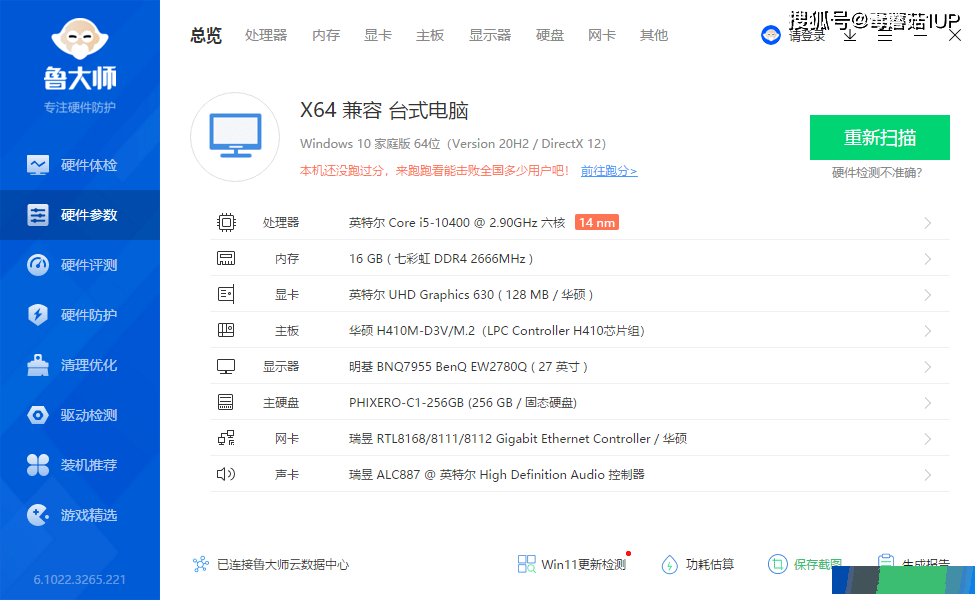Open Win11更新检测 tool
980x600 pixels.
point(572,564)
